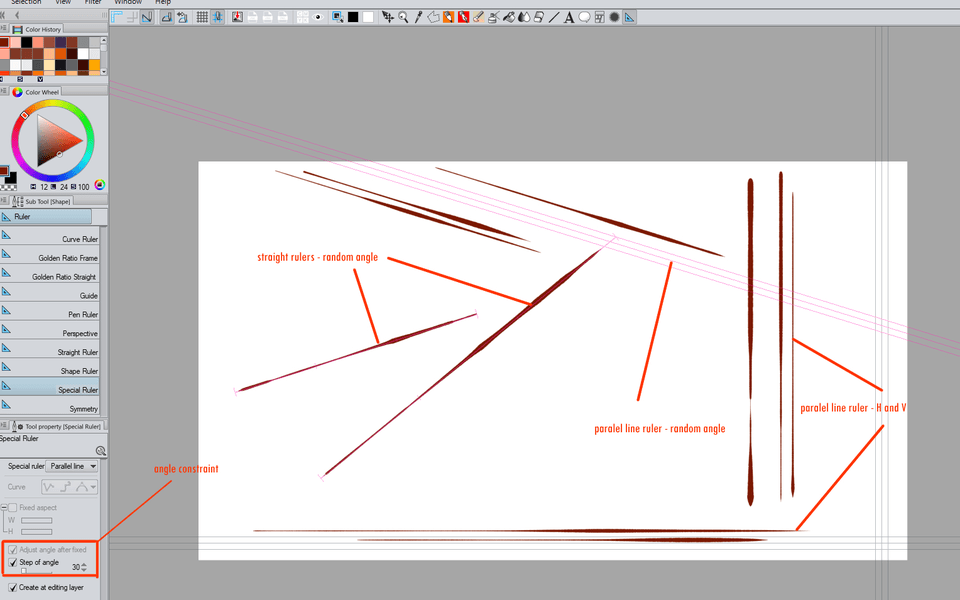Image resolution: width=960 pixels, height=600 pixels.
Task: Toggle the Step of angle checkbox
Action: click(x=13, y=562)
